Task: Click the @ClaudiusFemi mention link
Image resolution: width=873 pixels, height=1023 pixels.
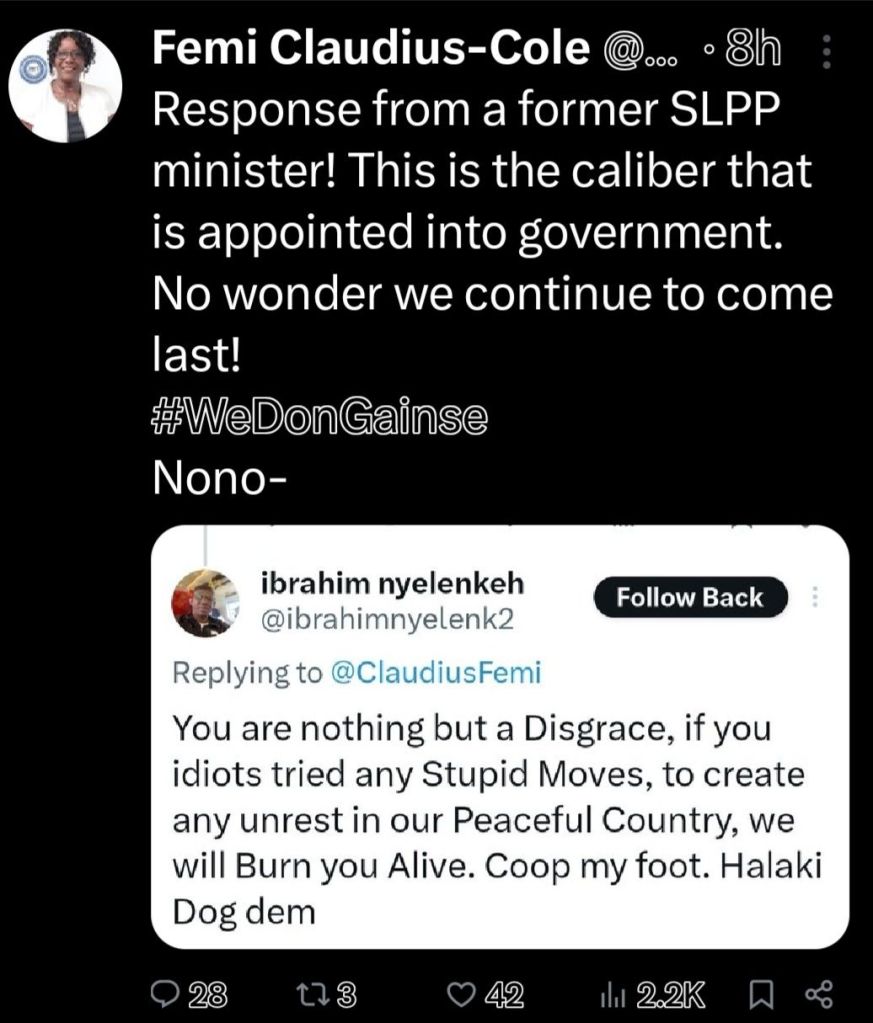Action: tap(435, 673)
